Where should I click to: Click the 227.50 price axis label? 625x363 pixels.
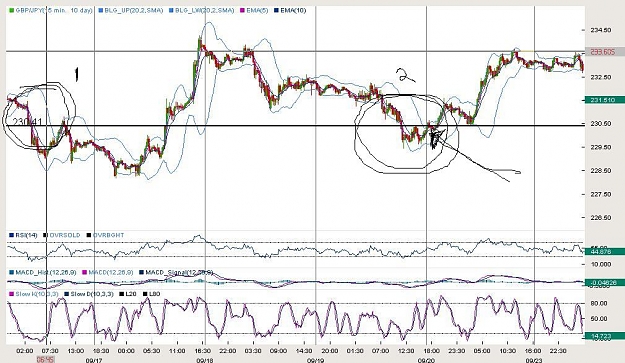coord(601,194)
